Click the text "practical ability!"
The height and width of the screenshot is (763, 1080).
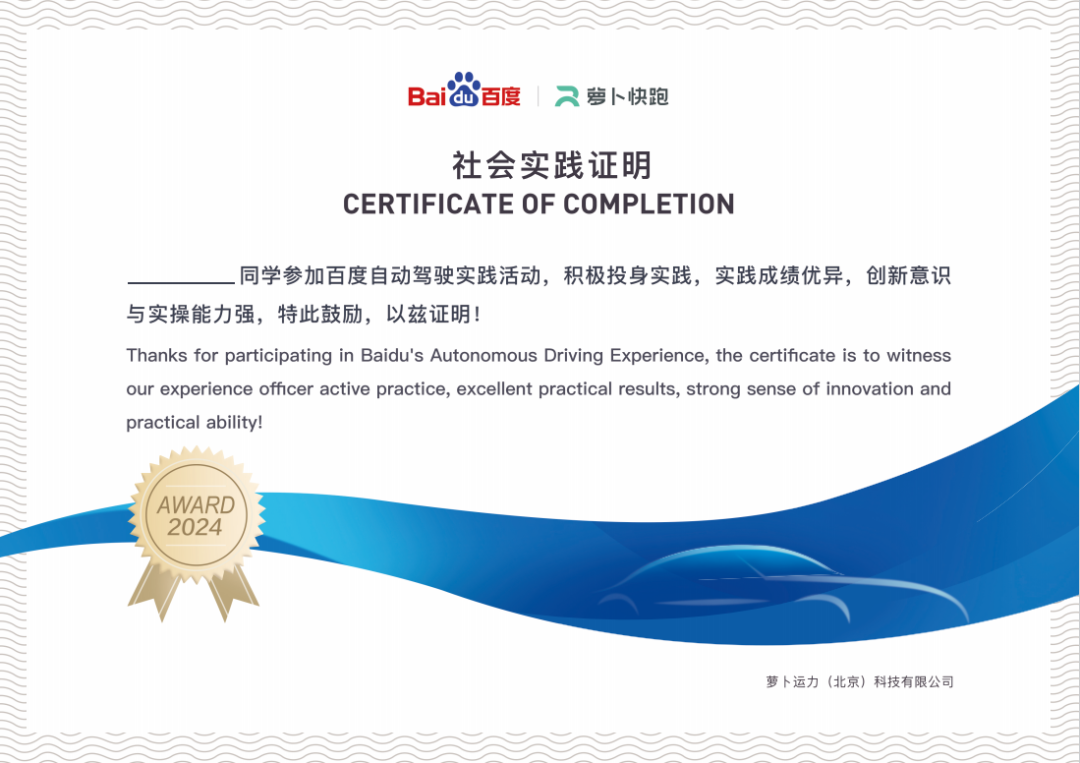click(194, 422)
